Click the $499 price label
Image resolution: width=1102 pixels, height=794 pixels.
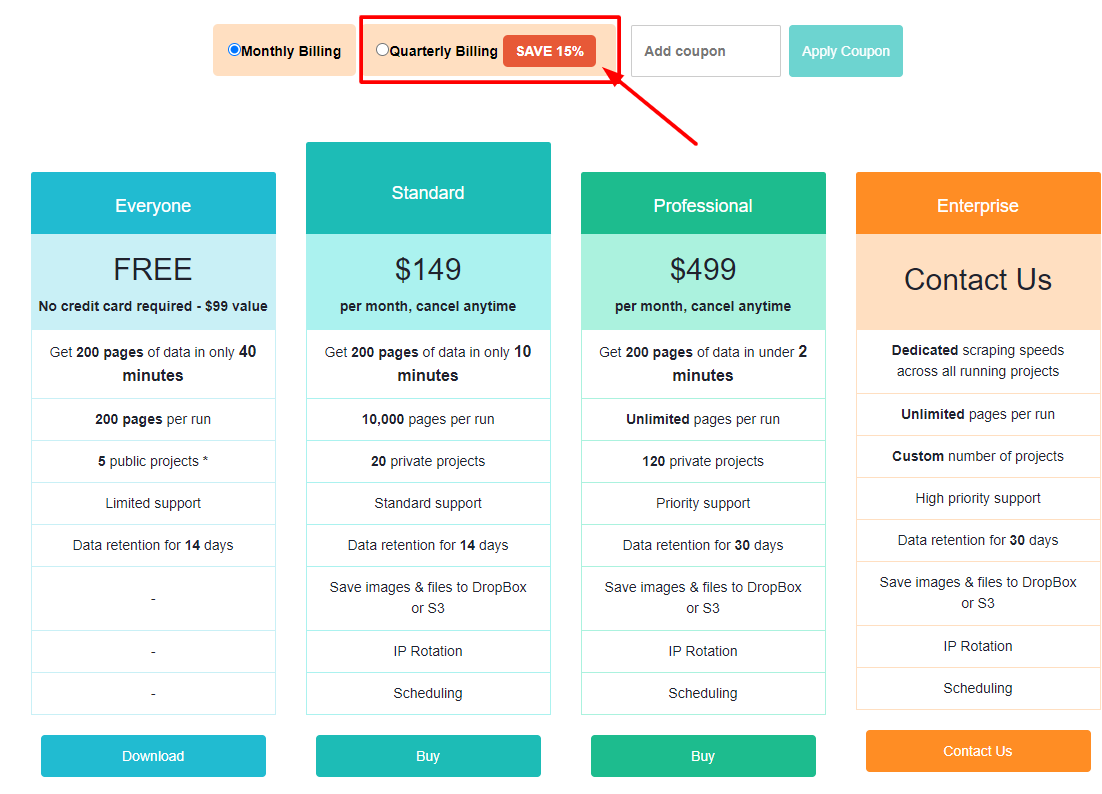[x=703, y=270]
